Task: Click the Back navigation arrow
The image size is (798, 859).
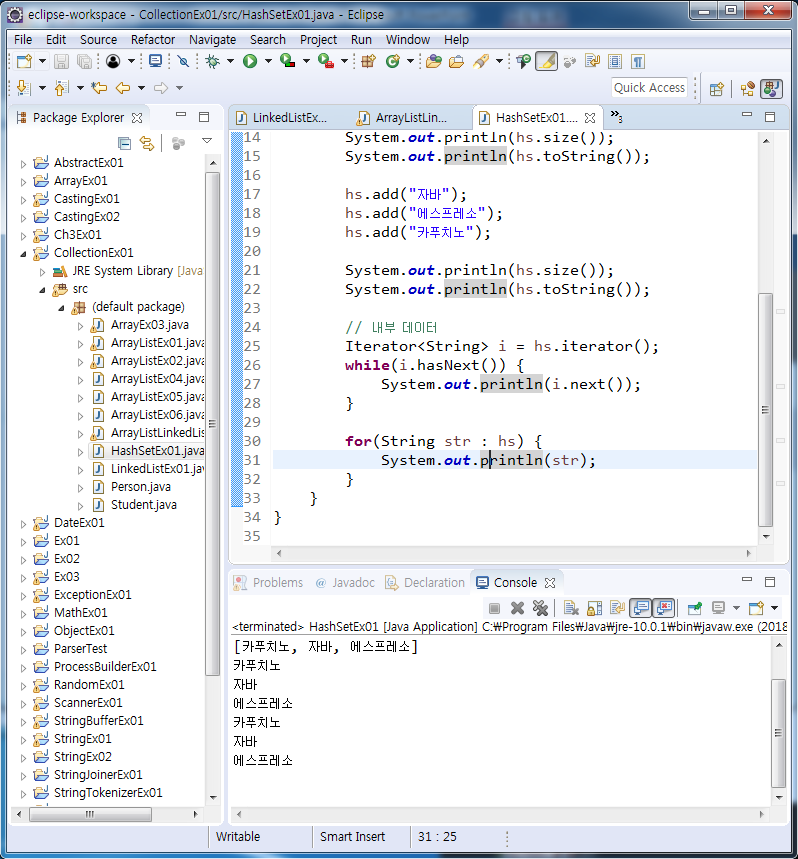Action: click(x=123, y=88)
